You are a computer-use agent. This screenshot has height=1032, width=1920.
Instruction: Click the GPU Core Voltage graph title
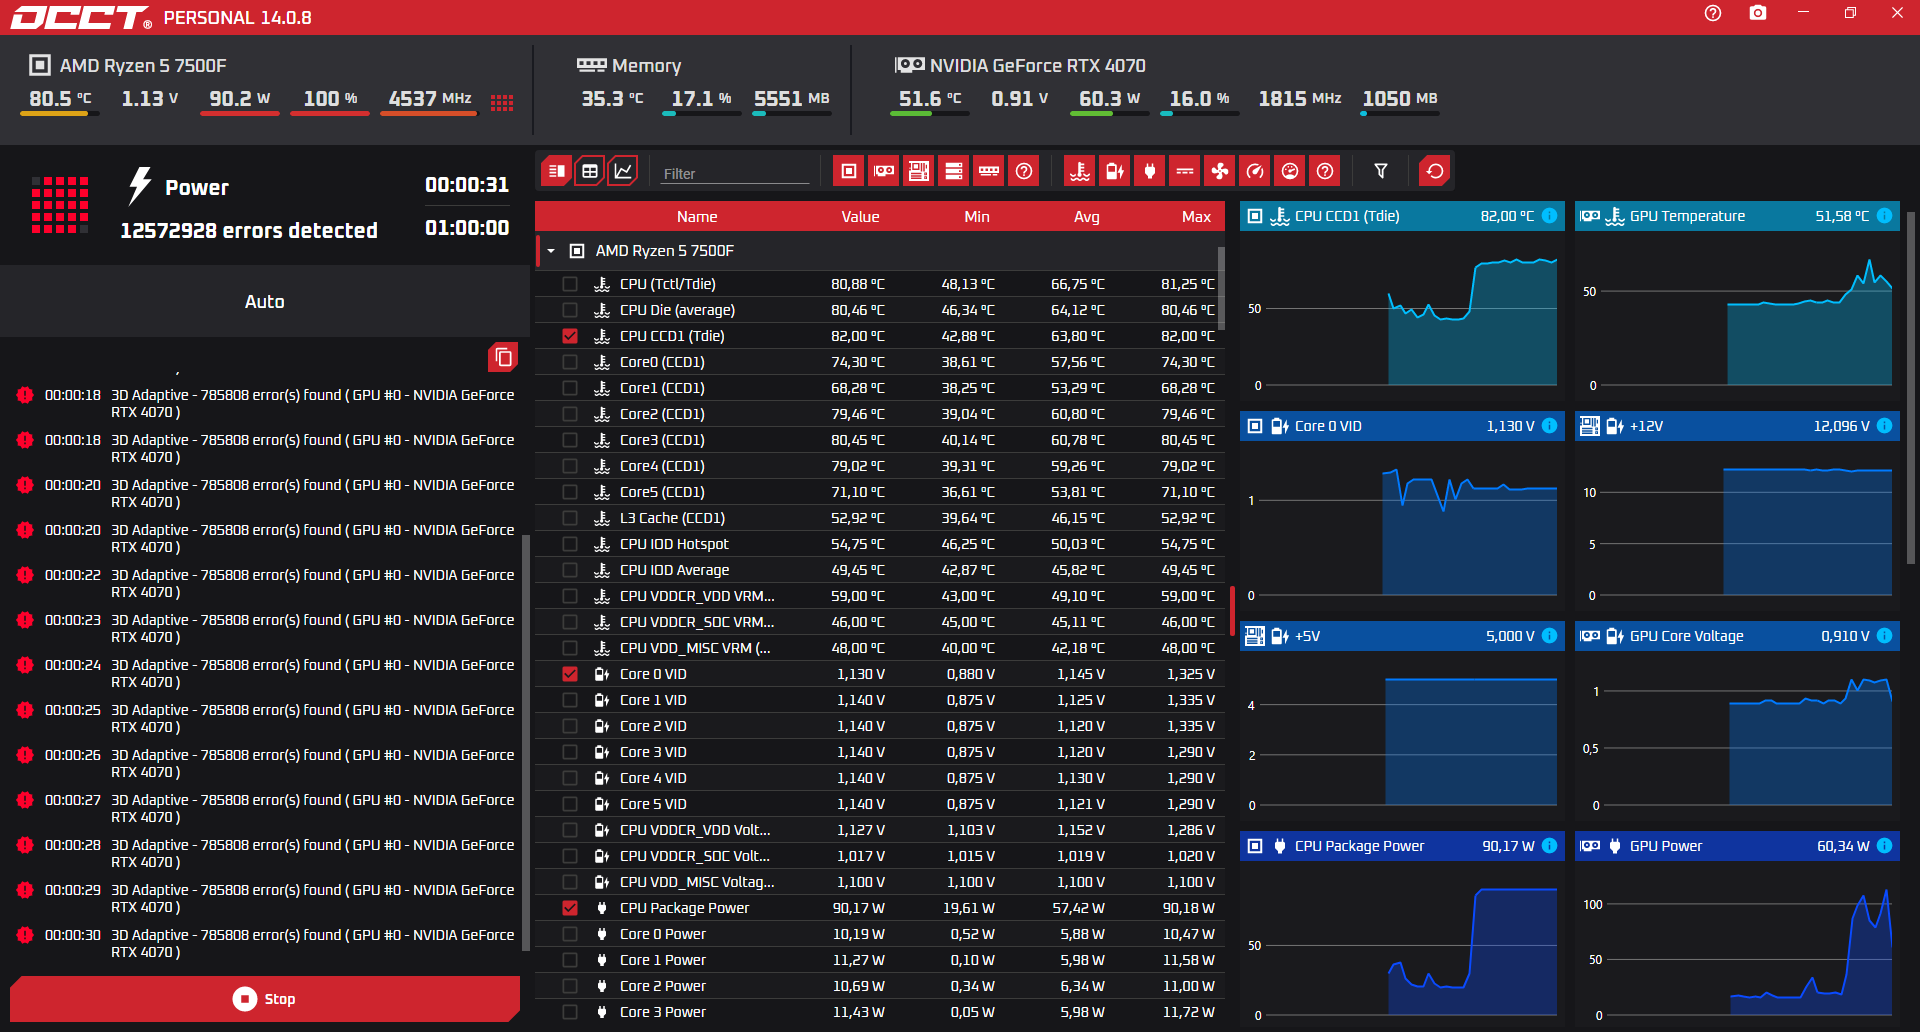click(x=1686, y=636)
